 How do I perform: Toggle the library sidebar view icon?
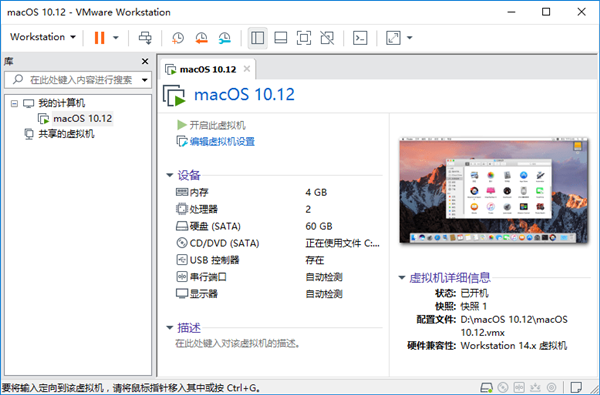coord(258,38)
